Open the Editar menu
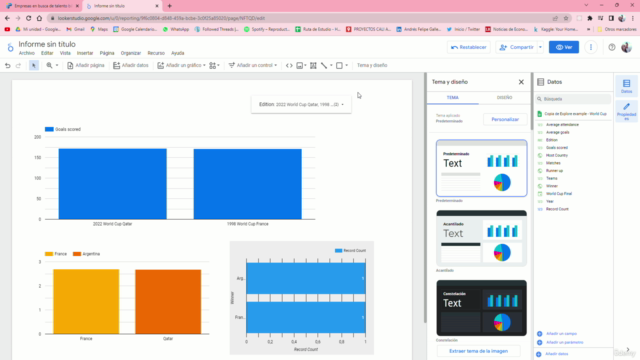640x360 pixels. 47,53
